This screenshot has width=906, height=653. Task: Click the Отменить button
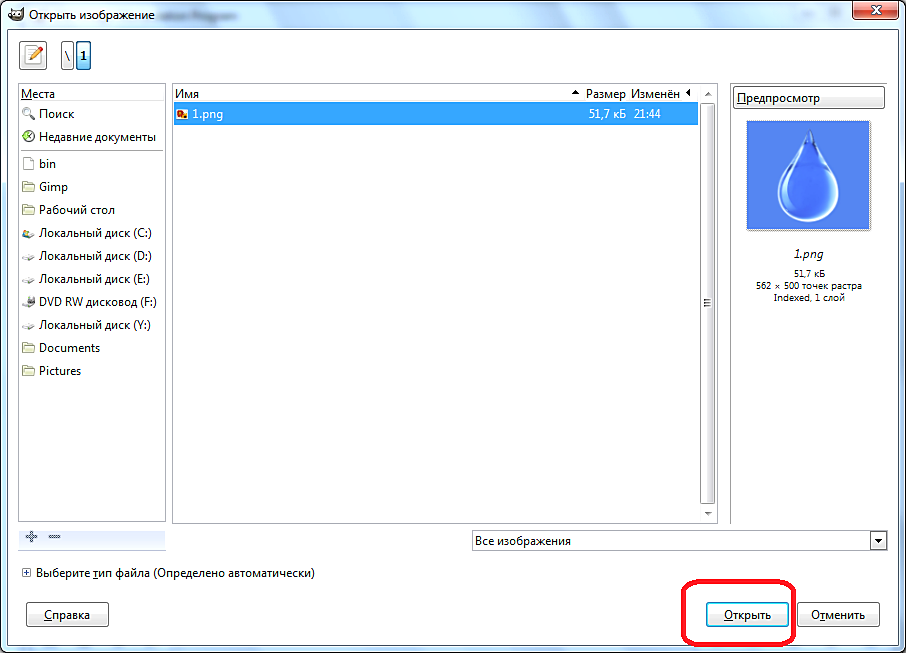838,615
